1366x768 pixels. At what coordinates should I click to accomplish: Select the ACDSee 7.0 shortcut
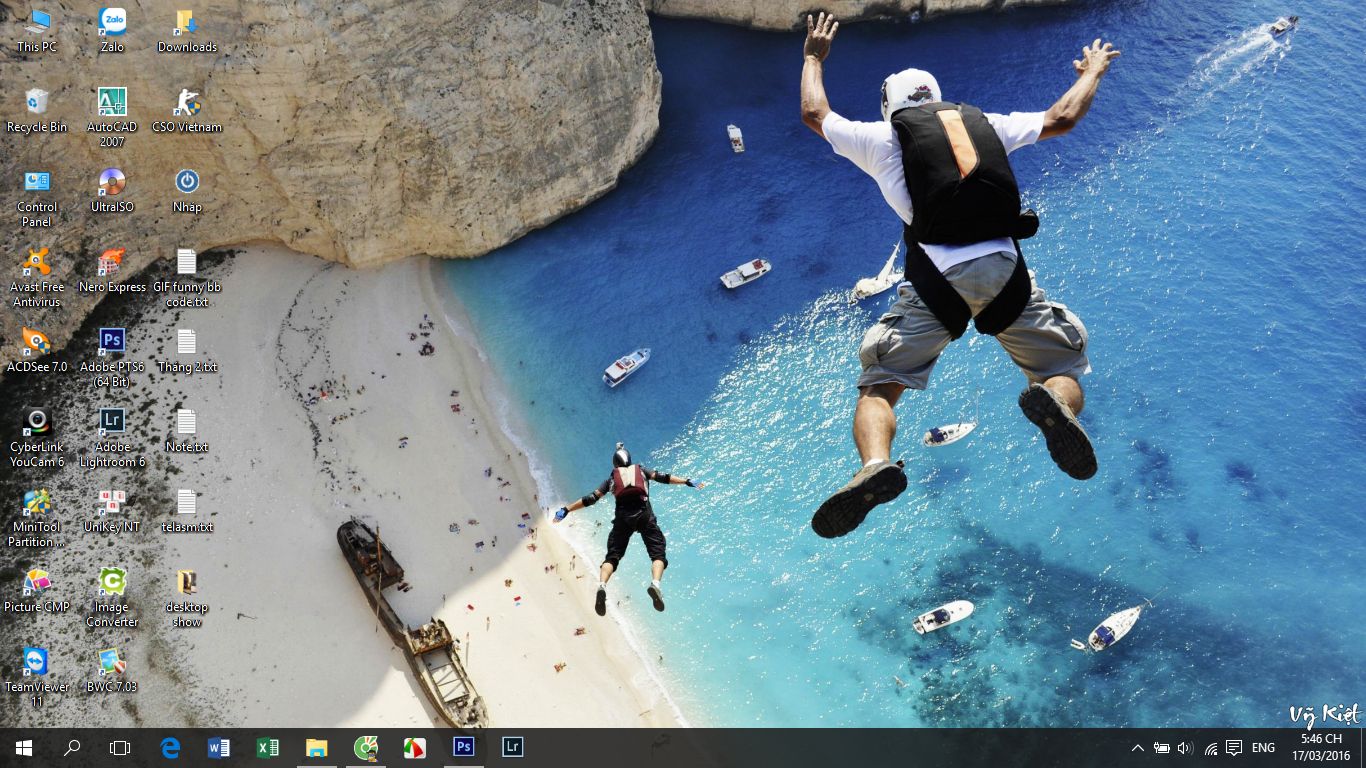(37, 350)
